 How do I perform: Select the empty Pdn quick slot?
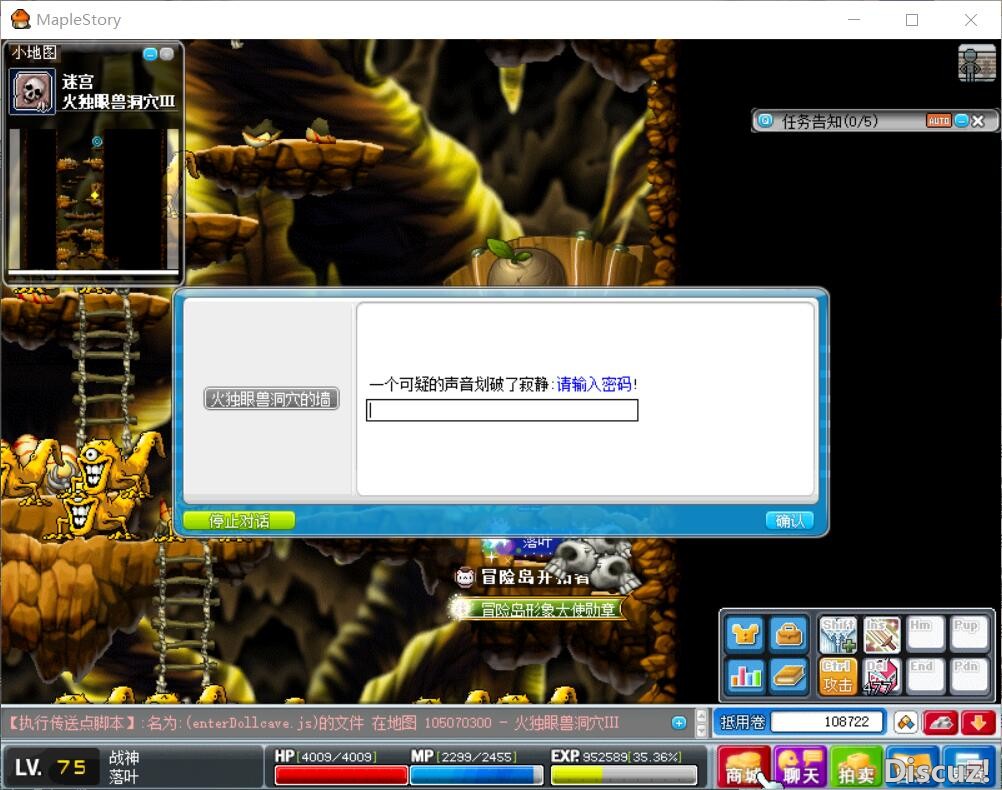pos(969,676)
